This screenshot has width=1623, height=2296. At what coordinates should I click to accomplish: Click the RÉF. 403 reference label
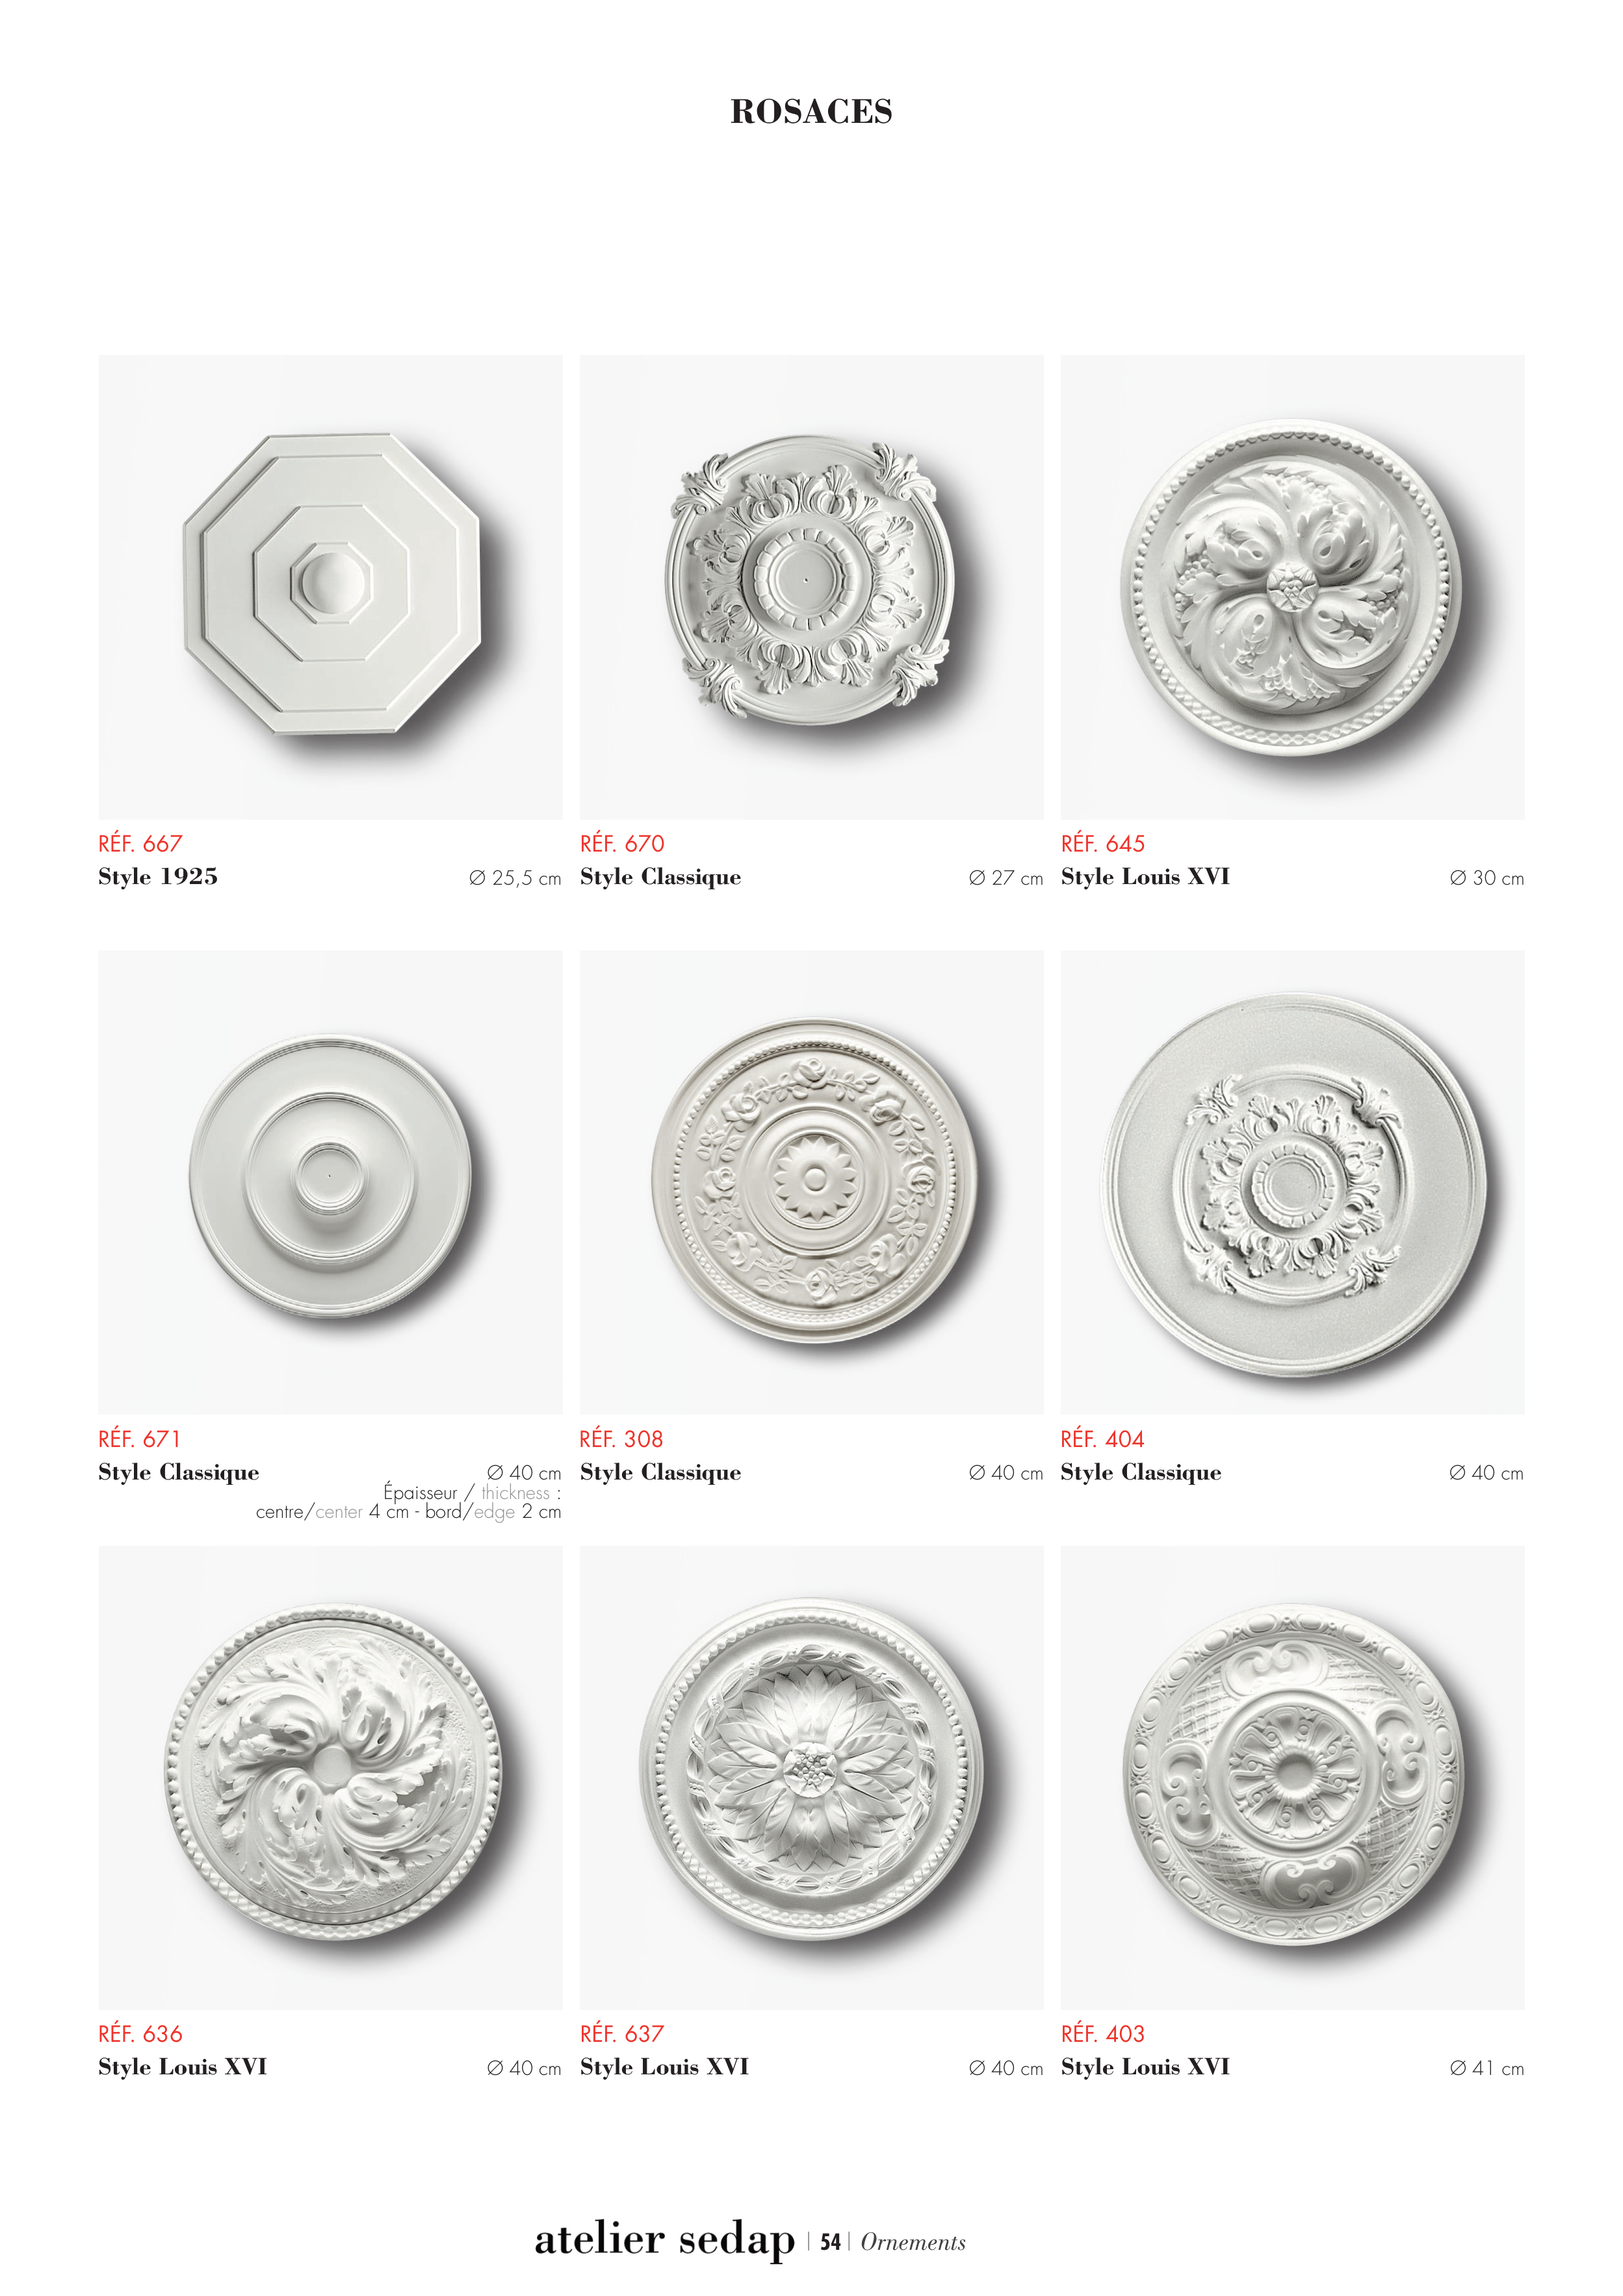[1103, 2034]
